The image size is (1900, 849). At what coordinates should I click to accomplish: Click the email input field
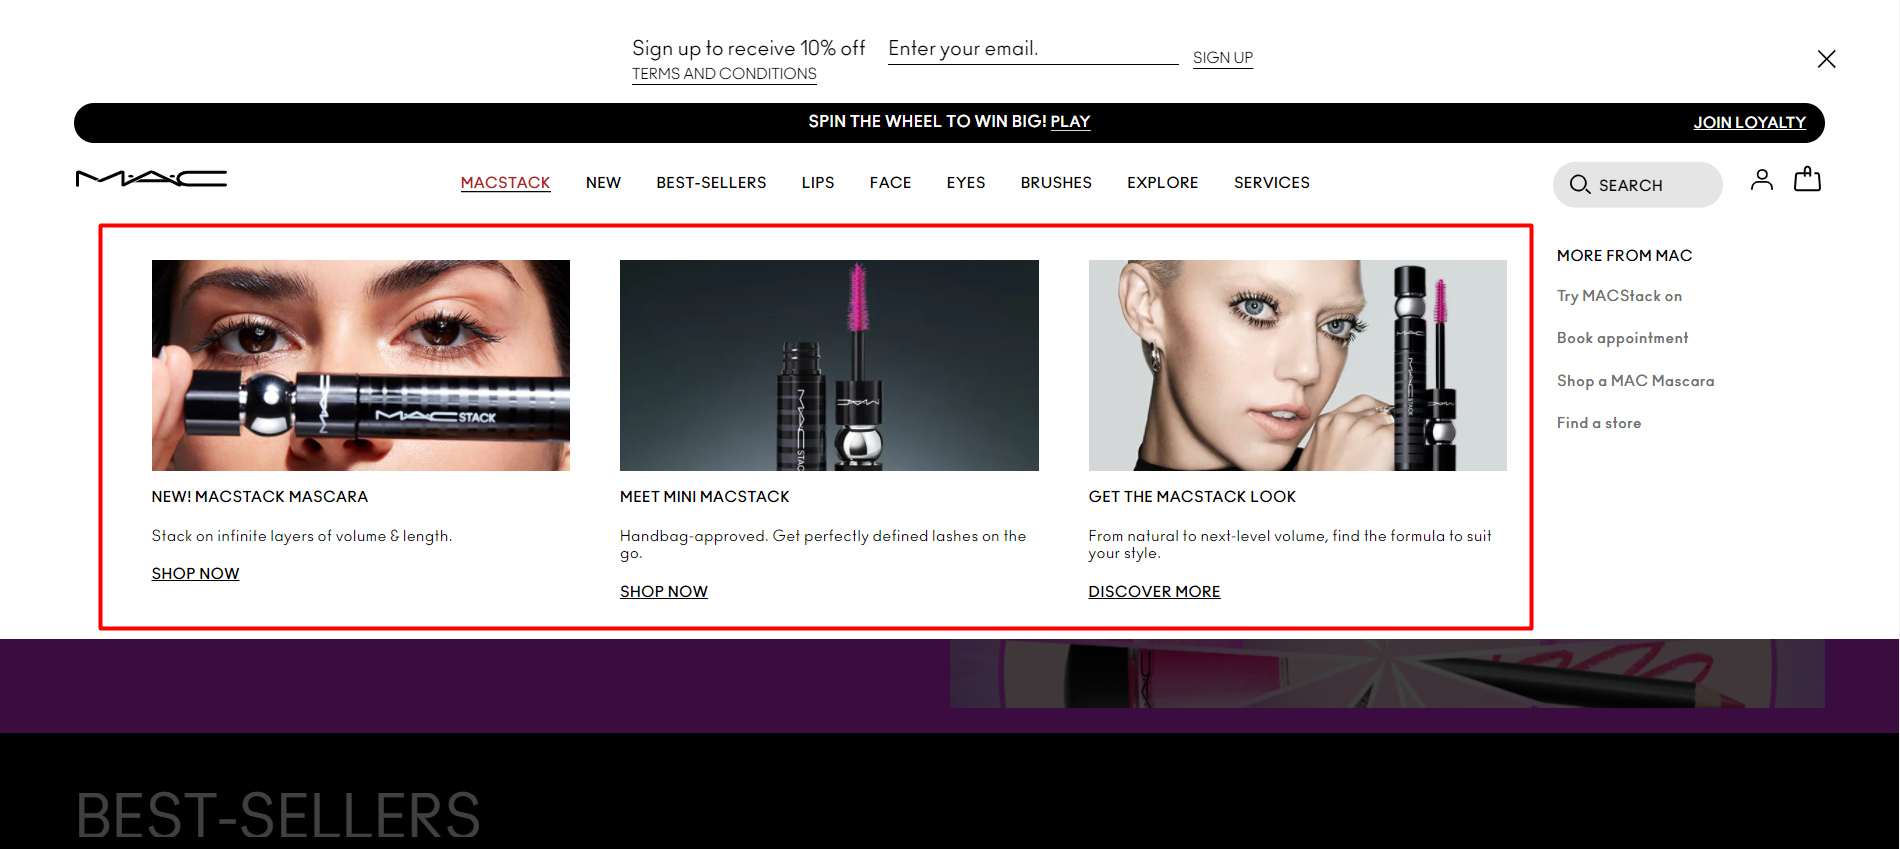click(x=1032, y=49)
